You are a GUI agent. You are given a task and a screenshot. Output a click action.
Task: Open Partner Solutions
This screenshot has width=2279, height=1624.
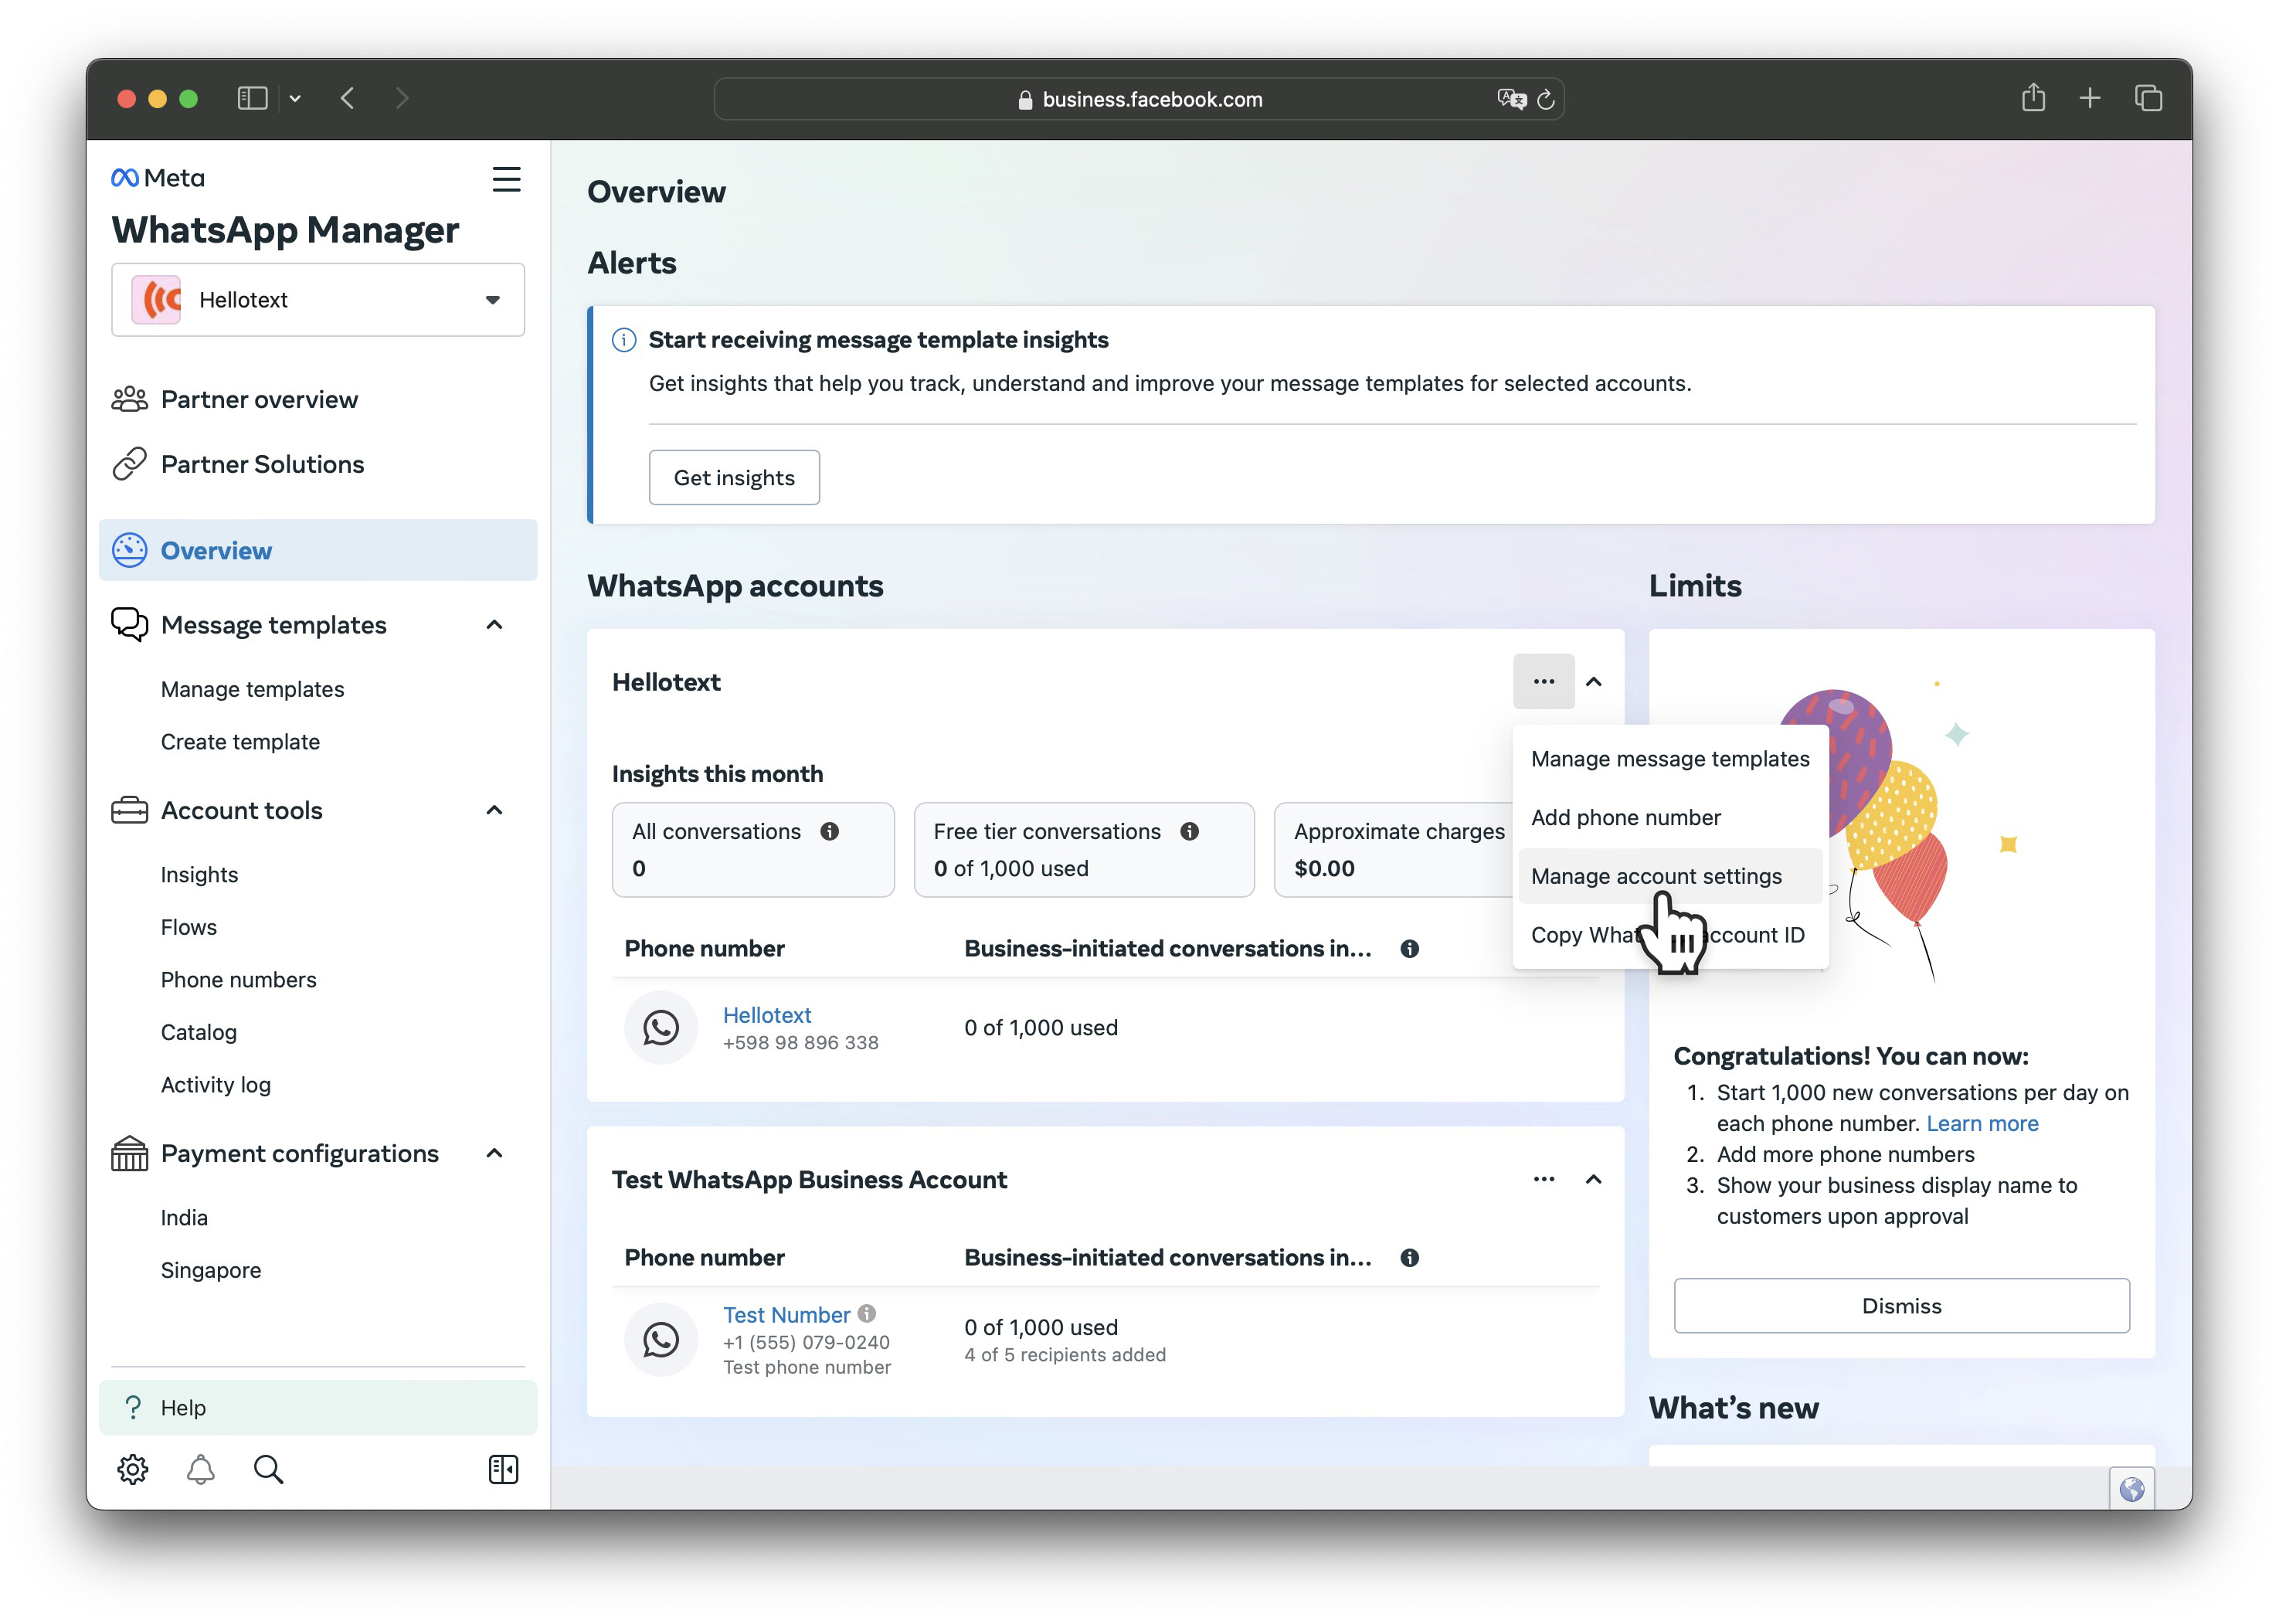point(318,464)
